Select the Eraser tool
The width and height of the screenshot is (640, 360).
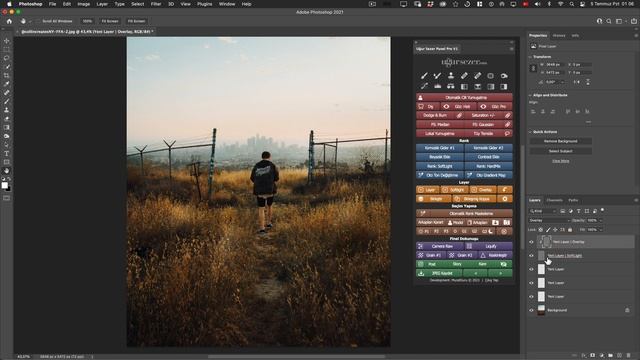(x=7, y=119)
